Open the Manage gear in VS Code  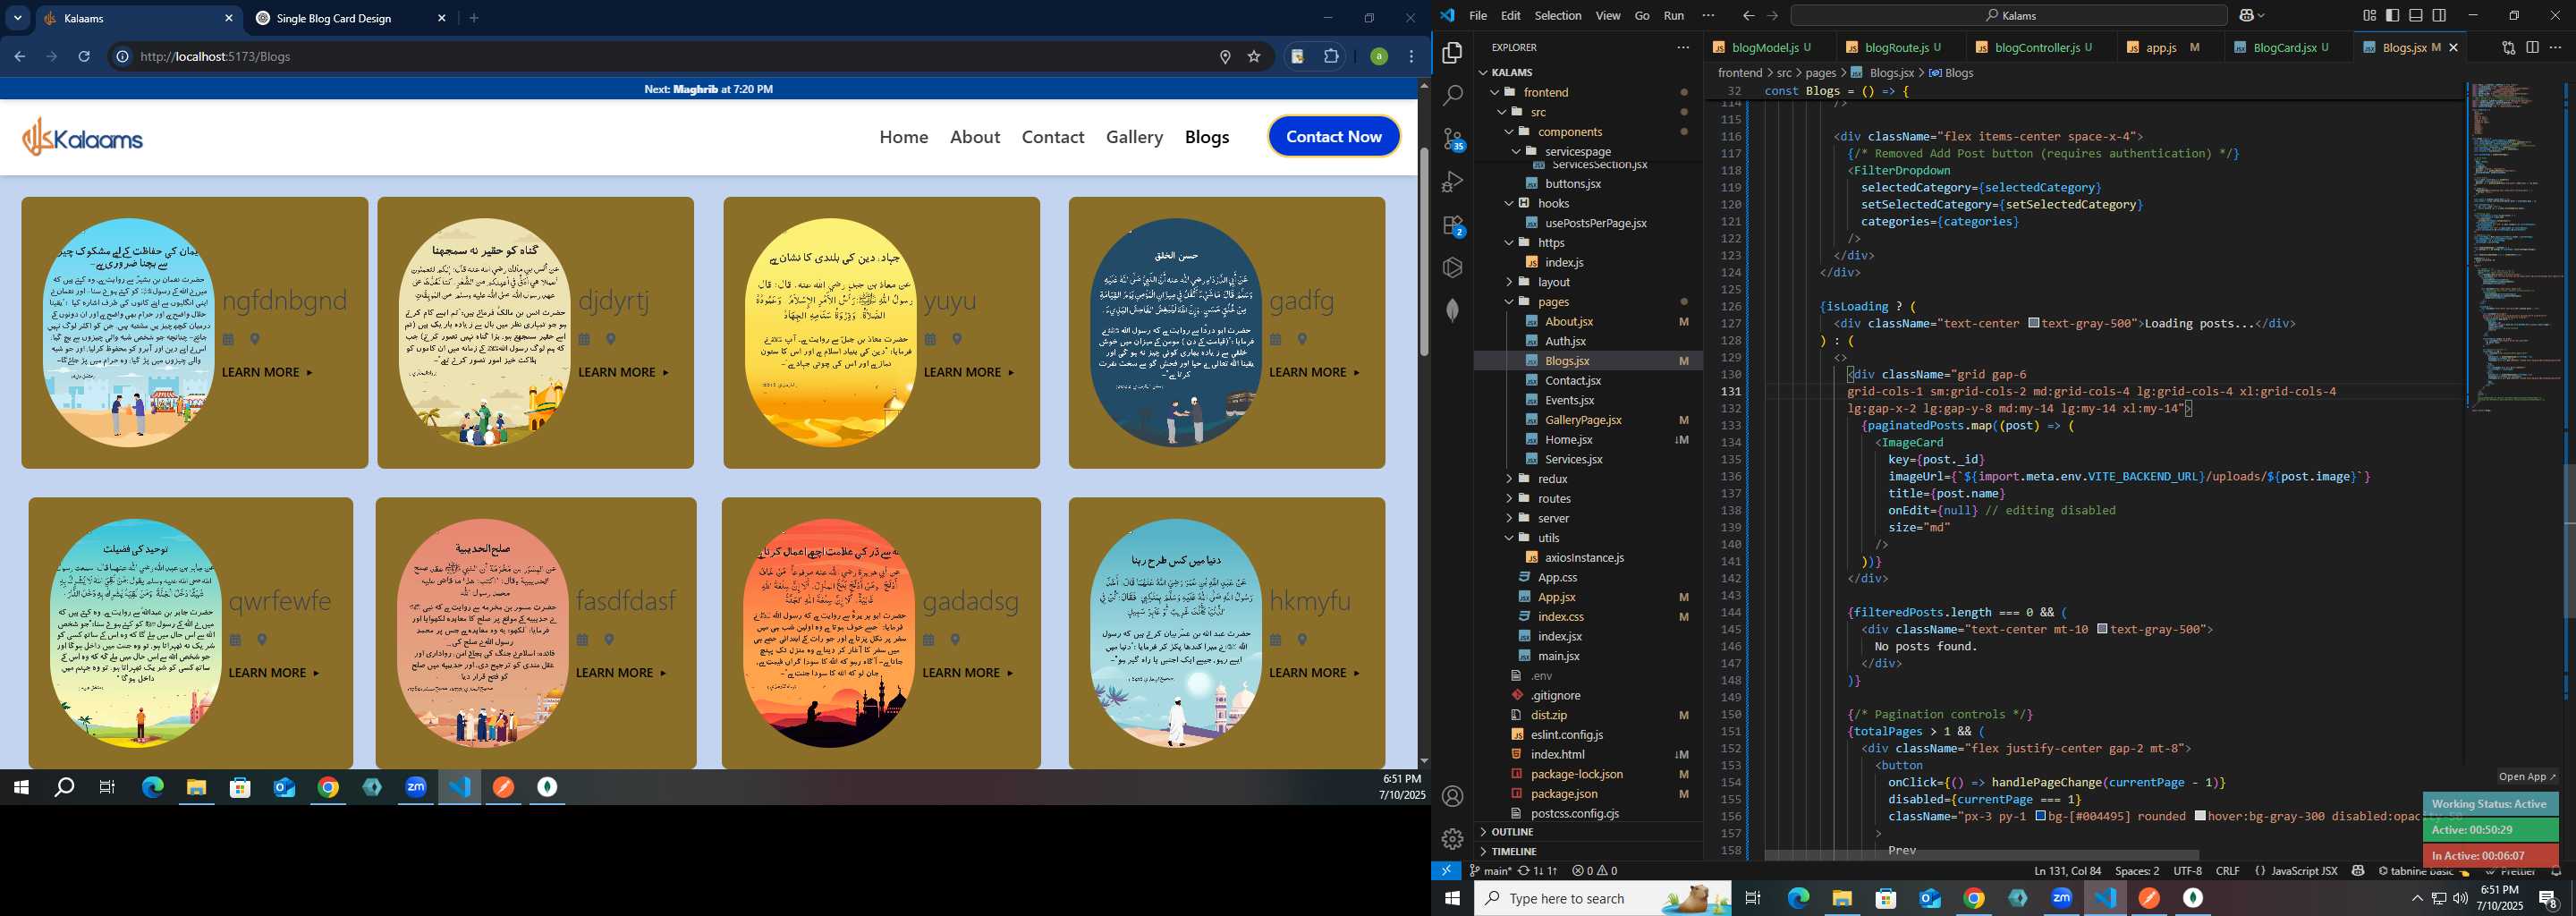pos(1453,839)
